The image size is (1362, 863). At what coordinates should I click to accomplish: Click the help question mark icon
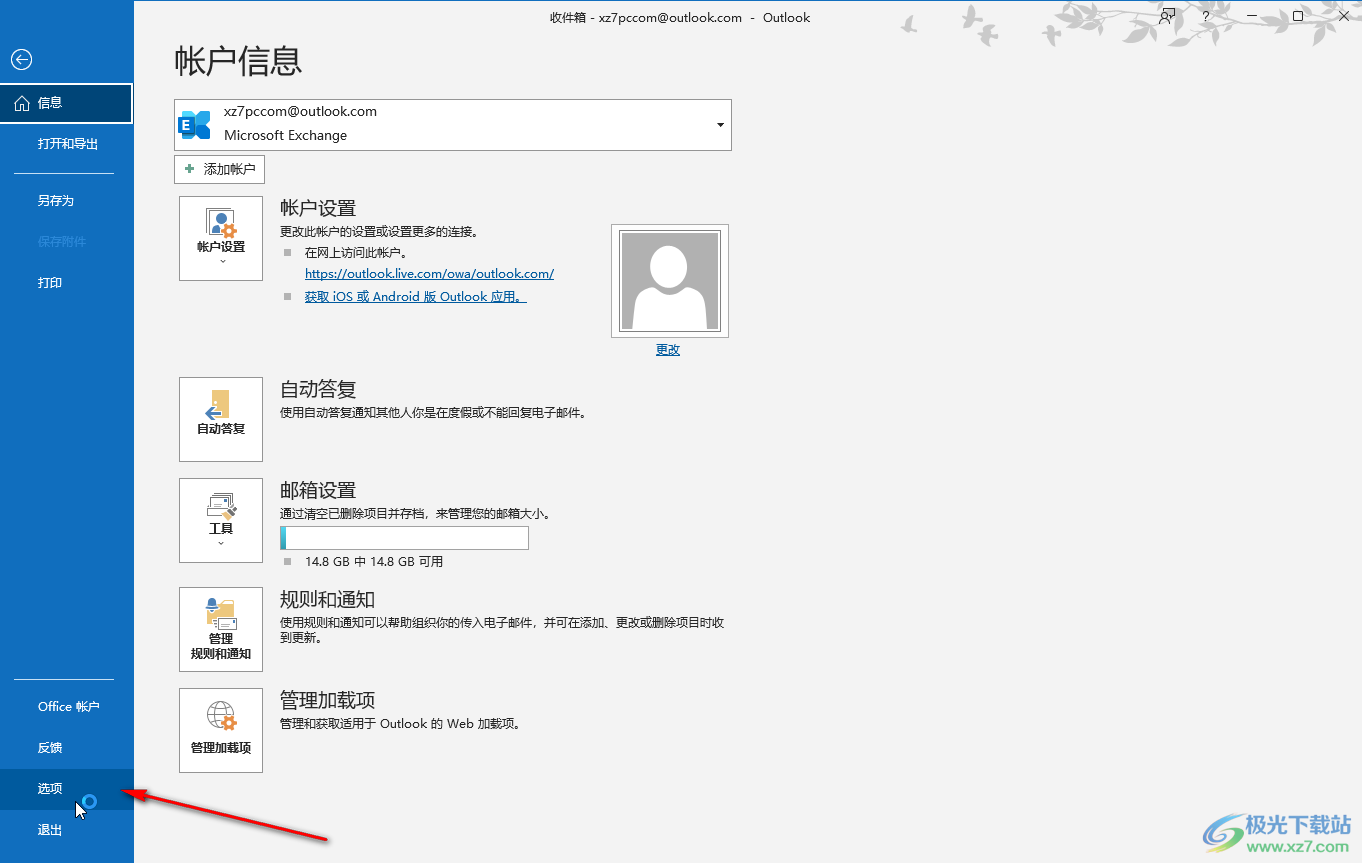1206,17
